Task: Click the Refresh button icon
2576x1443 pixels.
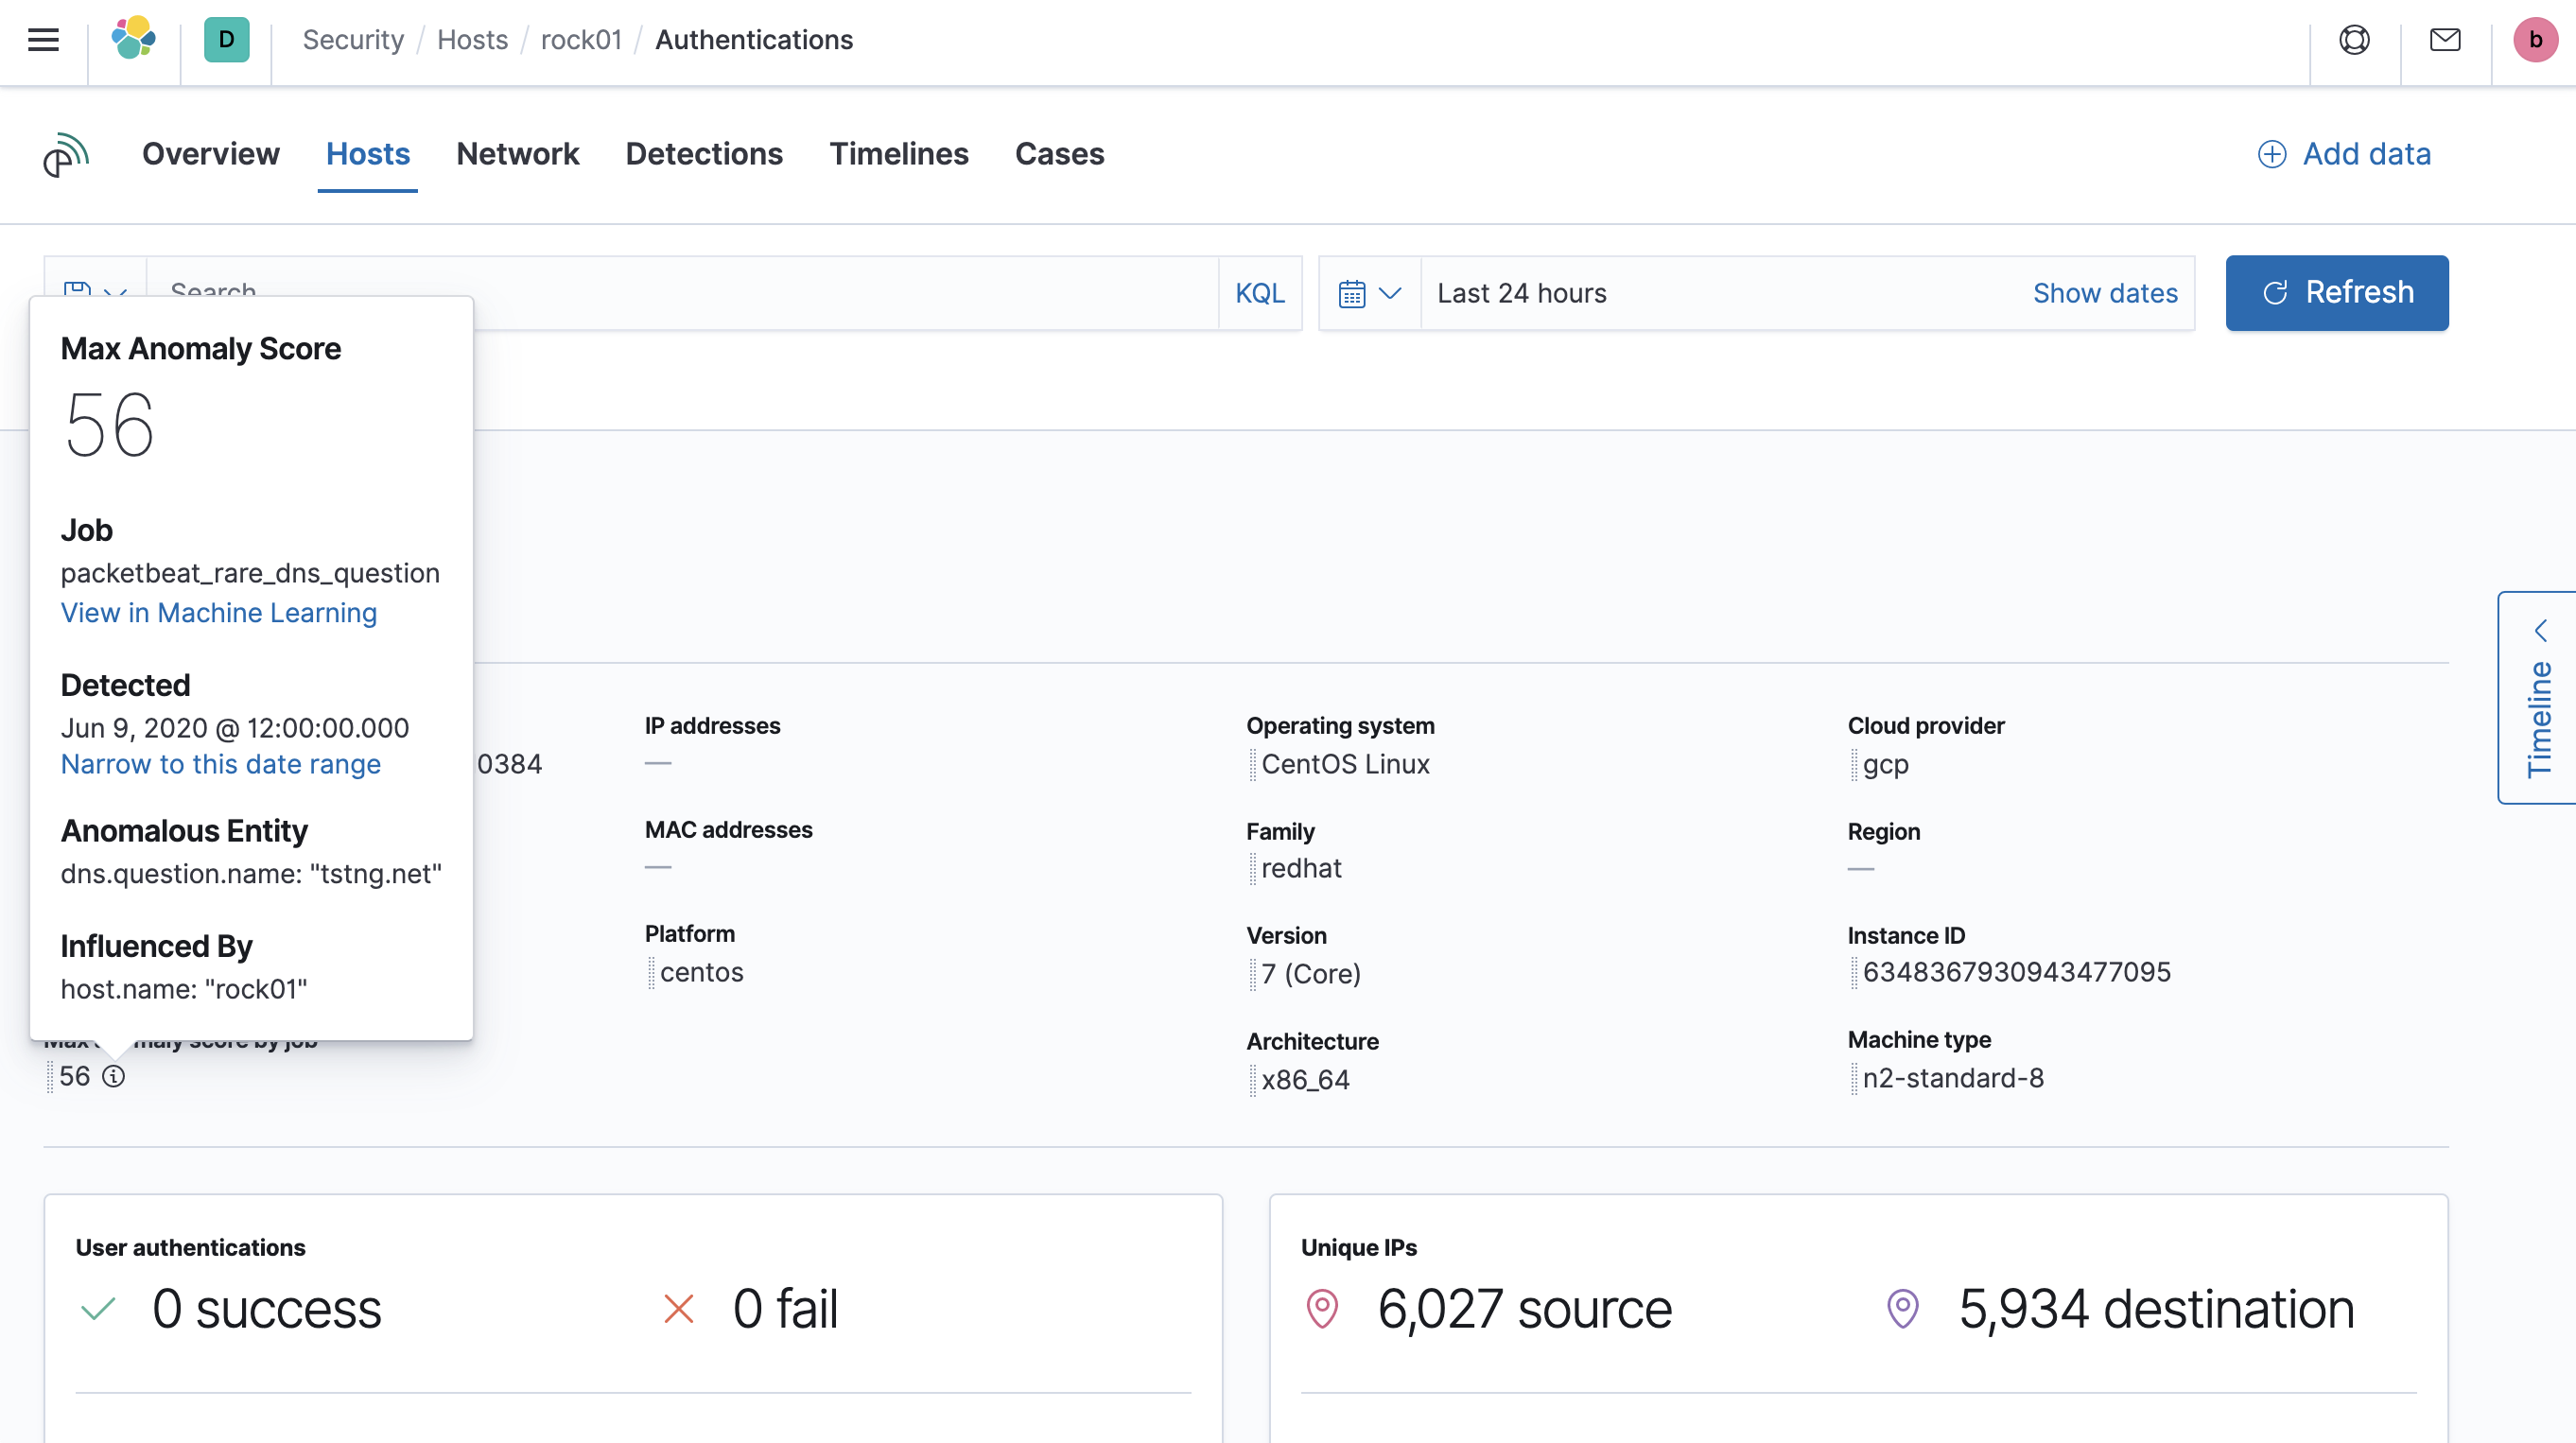Action: point(2275,293)
